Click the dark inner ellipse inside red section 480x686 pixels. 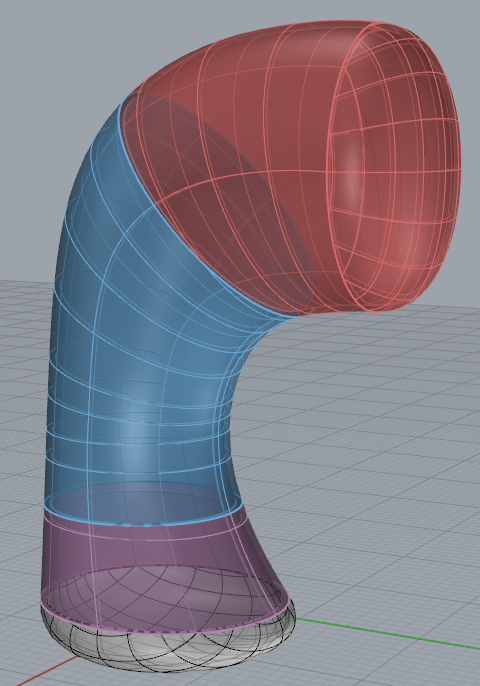(219, 192)
